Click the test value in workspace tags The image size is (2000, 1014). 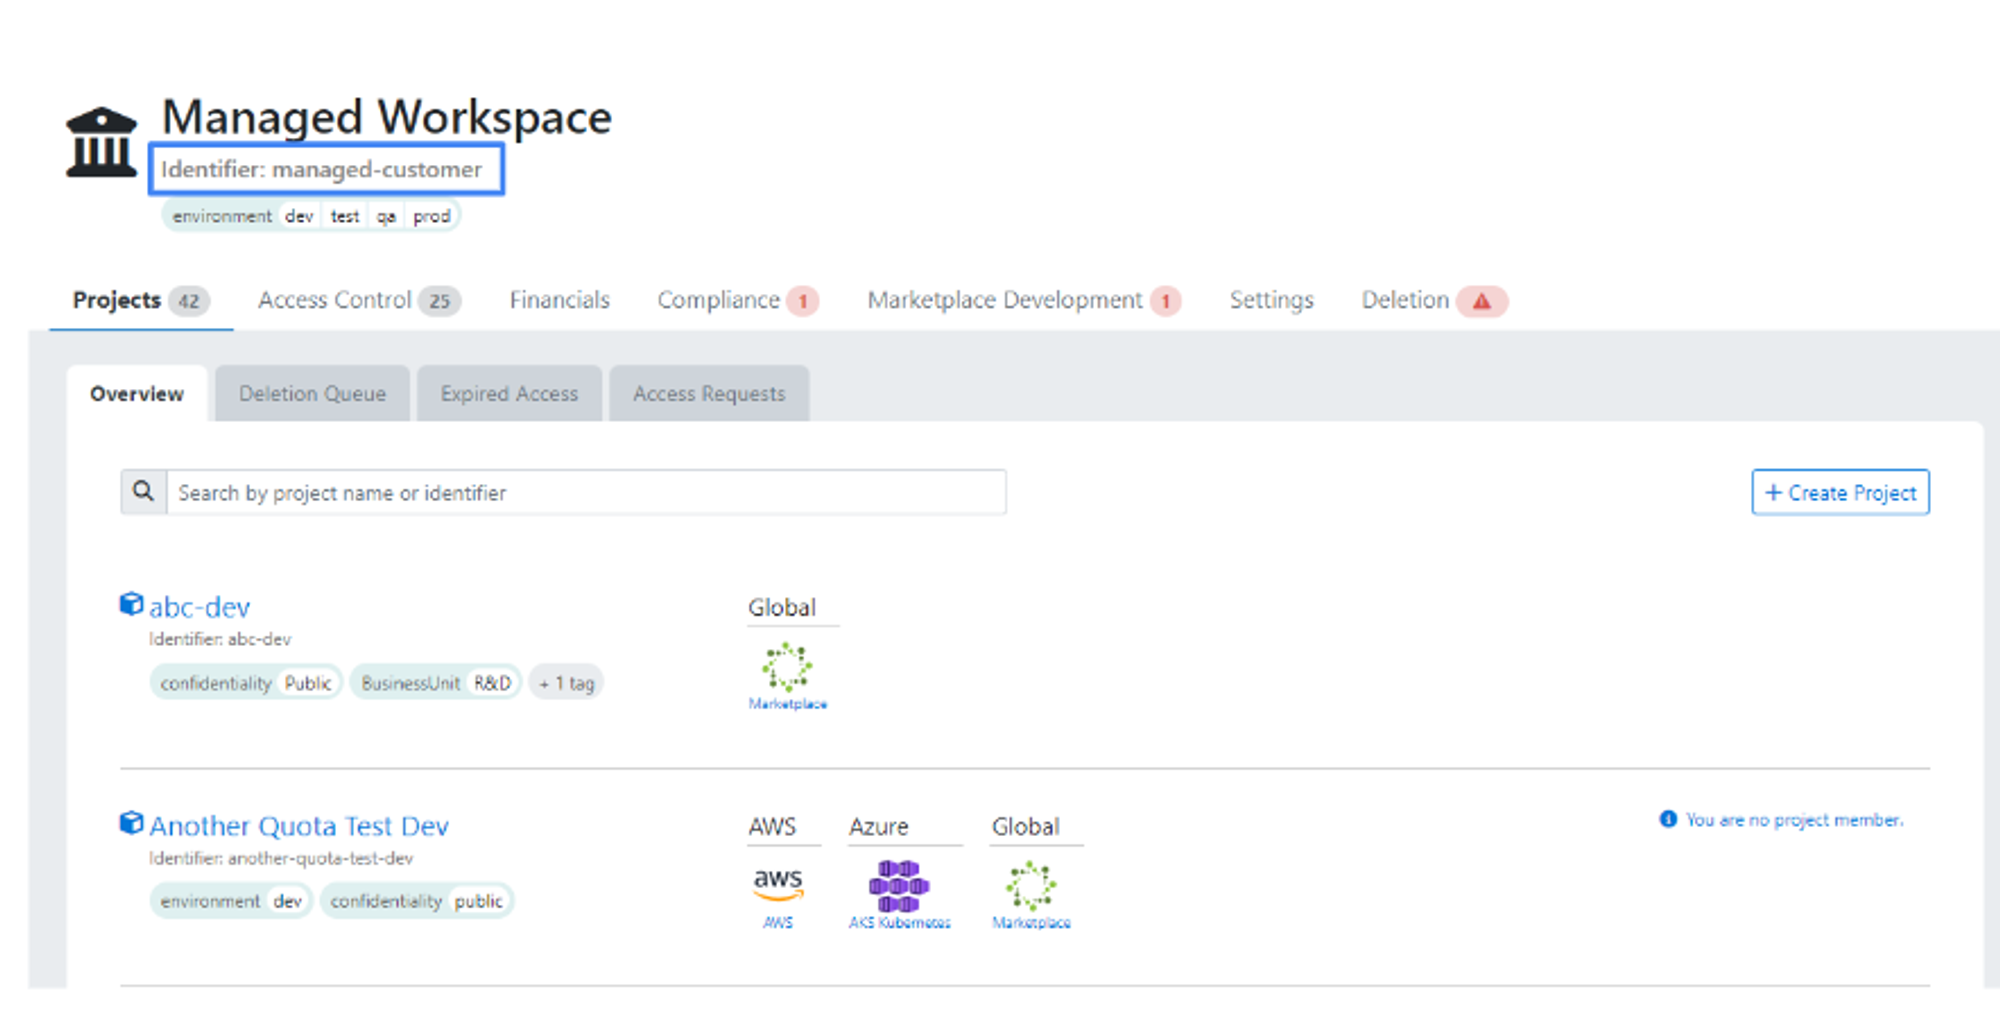click(x=345, y=216)
